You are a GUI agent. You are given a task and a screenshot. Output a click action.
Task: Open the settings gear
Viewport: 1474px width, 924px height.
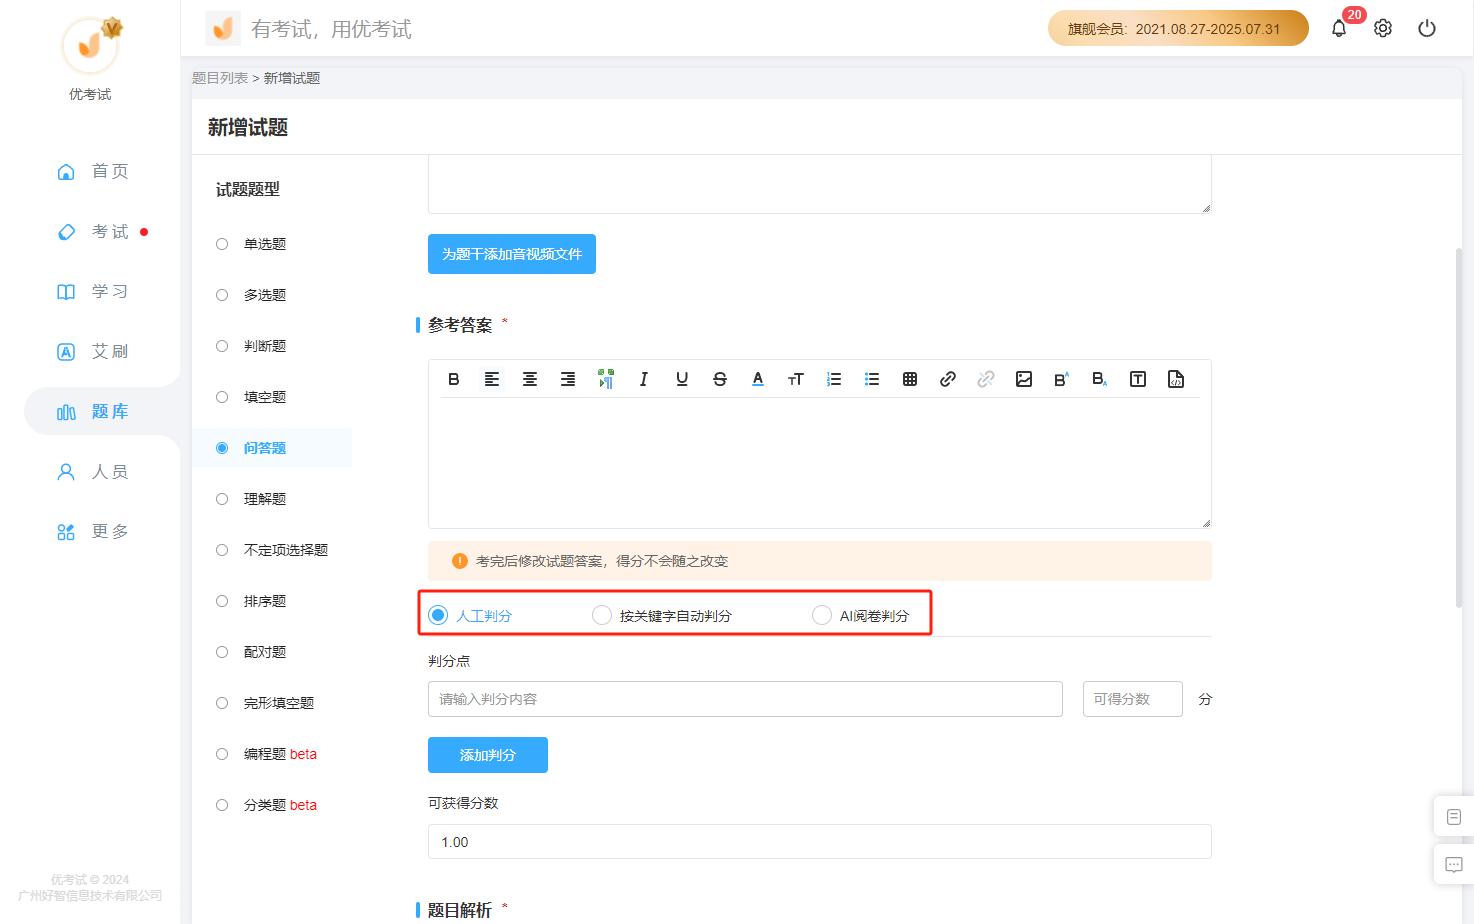(1383, 28)
